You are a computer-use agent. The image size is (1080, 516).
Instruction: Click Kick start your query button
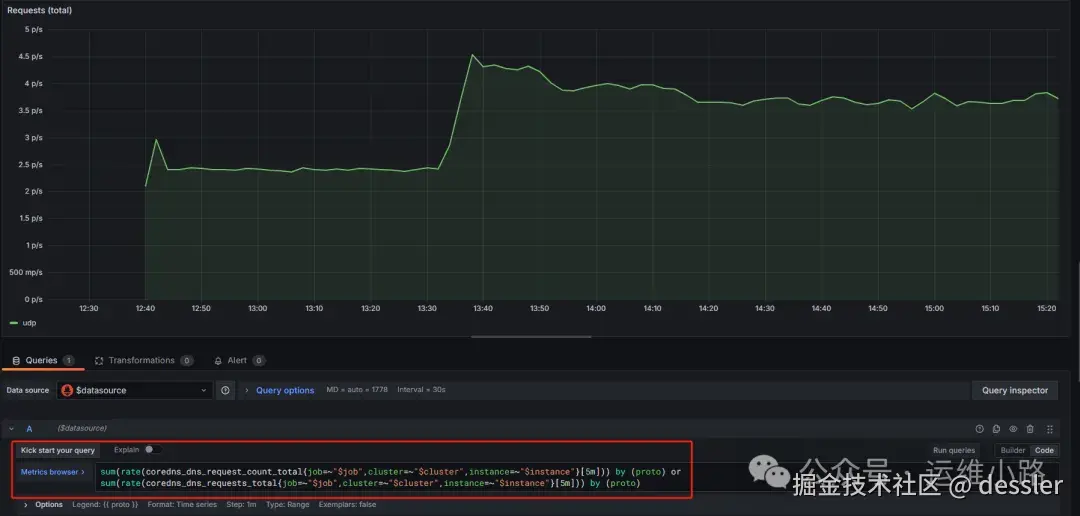(x=58, y=450)
